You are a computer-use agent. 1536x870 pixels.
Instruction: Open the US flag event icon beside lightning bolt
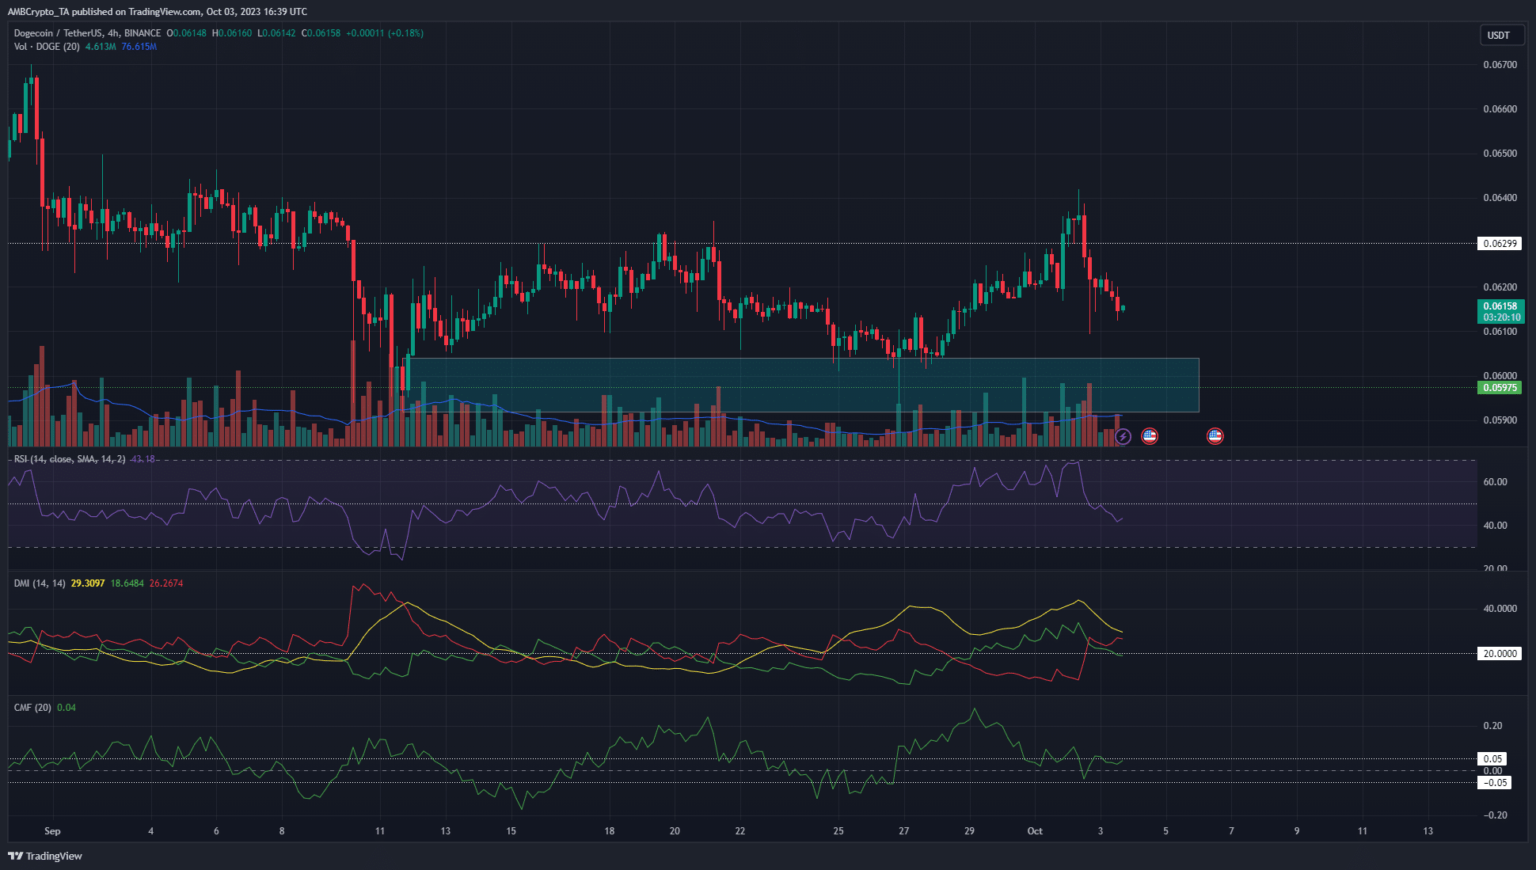point(1149,436)
